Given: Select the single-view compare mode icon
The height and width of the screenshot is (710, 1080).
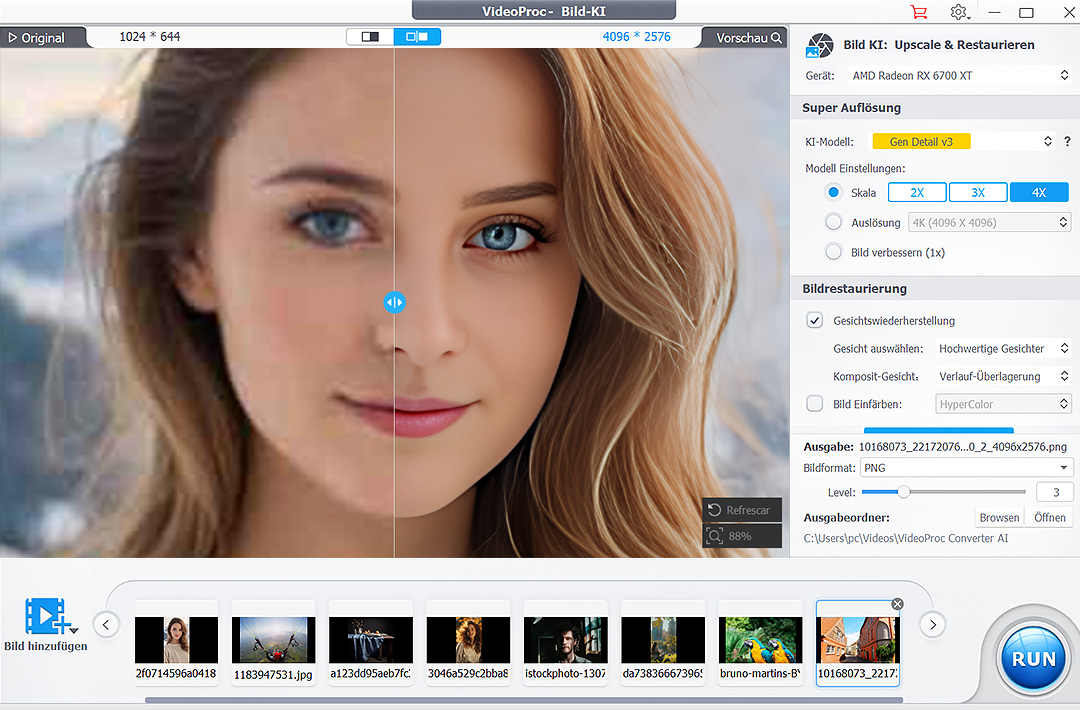Looking at the screenshot, I should click(x=370, y=37).
